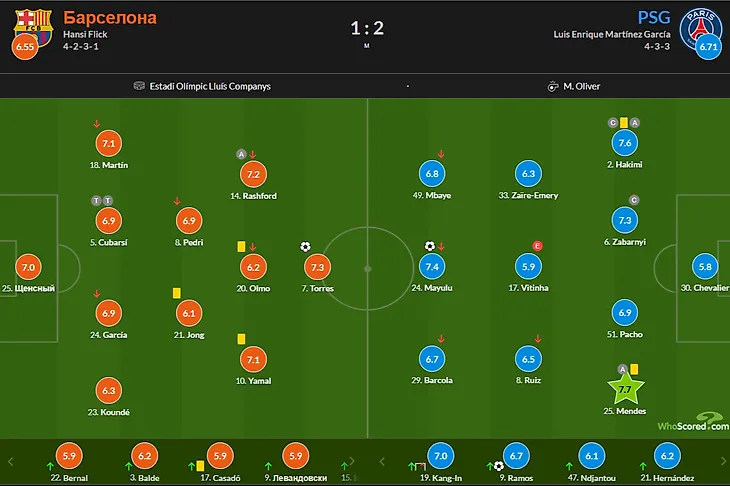Open the Барселона team name link
Screen dimensions: 730x486
101,17
